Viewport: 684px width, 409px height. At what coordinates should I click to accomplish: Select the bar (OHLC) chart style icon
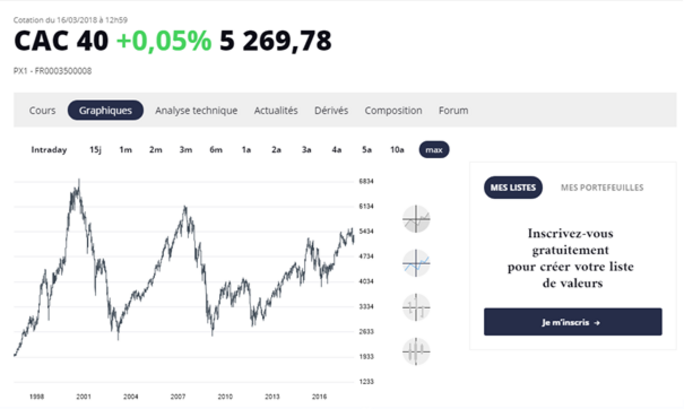point(416,307)
